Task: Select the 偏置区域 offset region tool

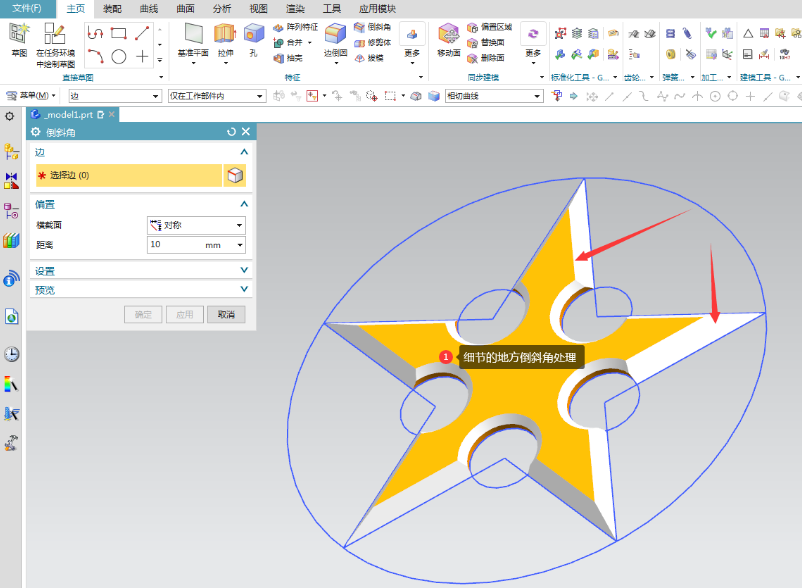Action: pos(489,27)
